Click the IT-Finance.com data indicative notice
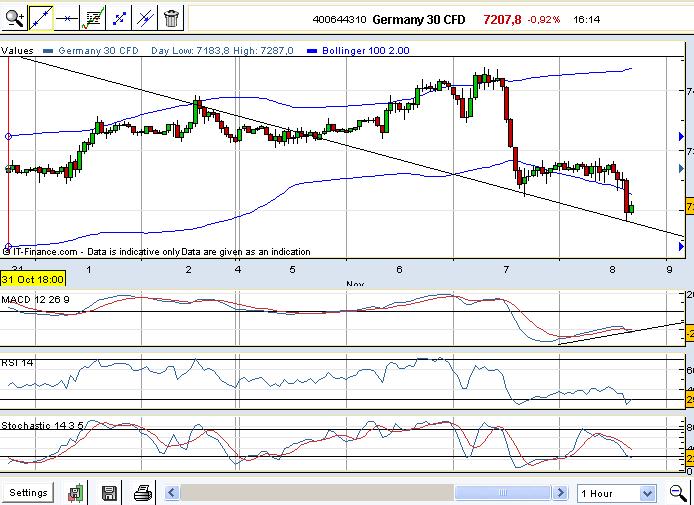694x505 pixels. (157, 252)
